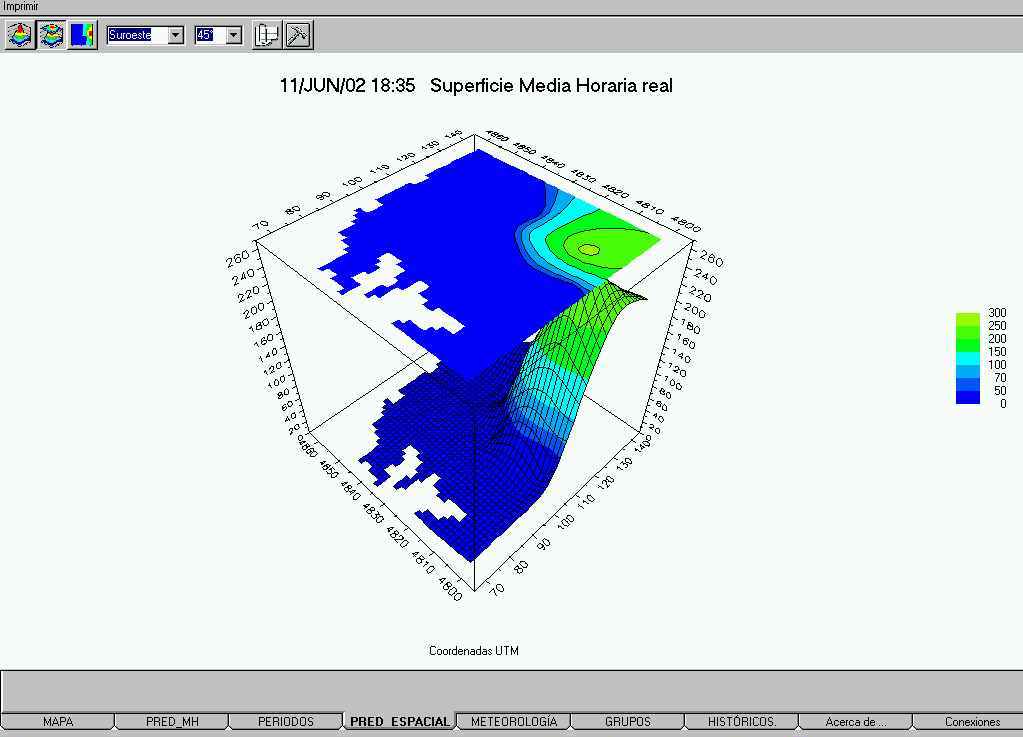The height and width of the screenshot is (737, 1023).
Task: Click the dark blue bottom legend swatch
Action: (x=968, y=397)
